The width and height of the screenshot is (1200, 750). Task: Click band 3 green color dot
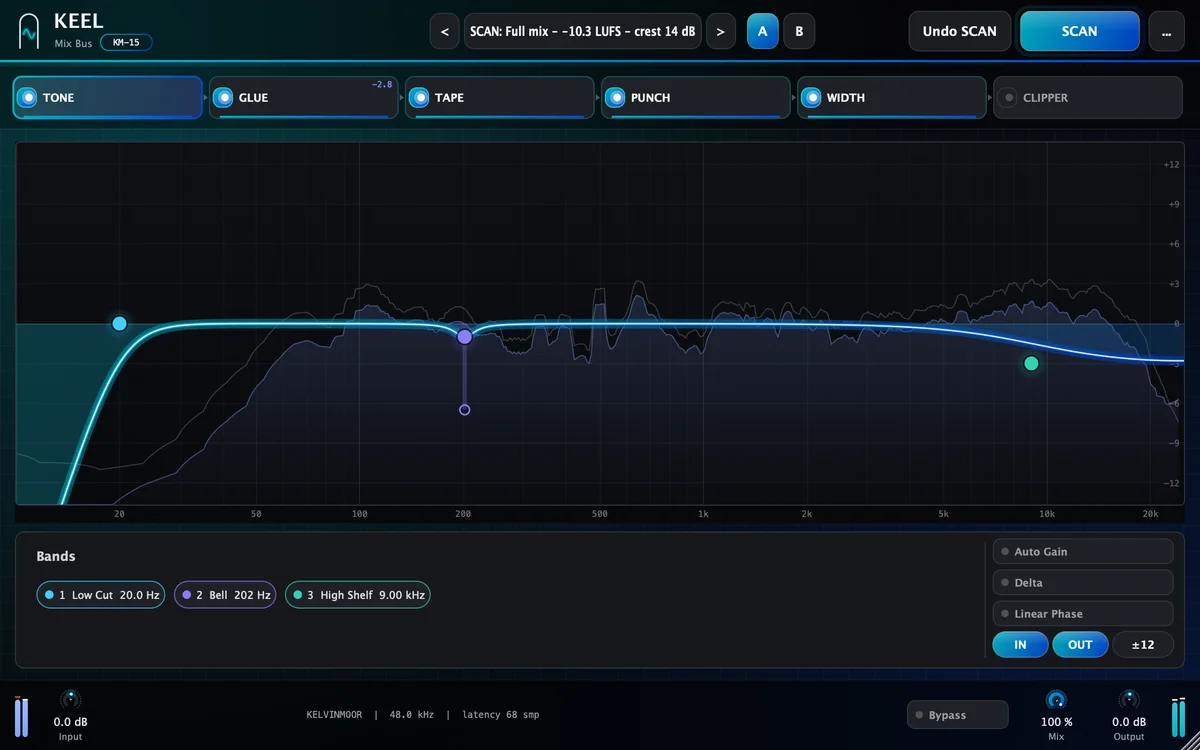pyautogui.click(x=297, y=595)
